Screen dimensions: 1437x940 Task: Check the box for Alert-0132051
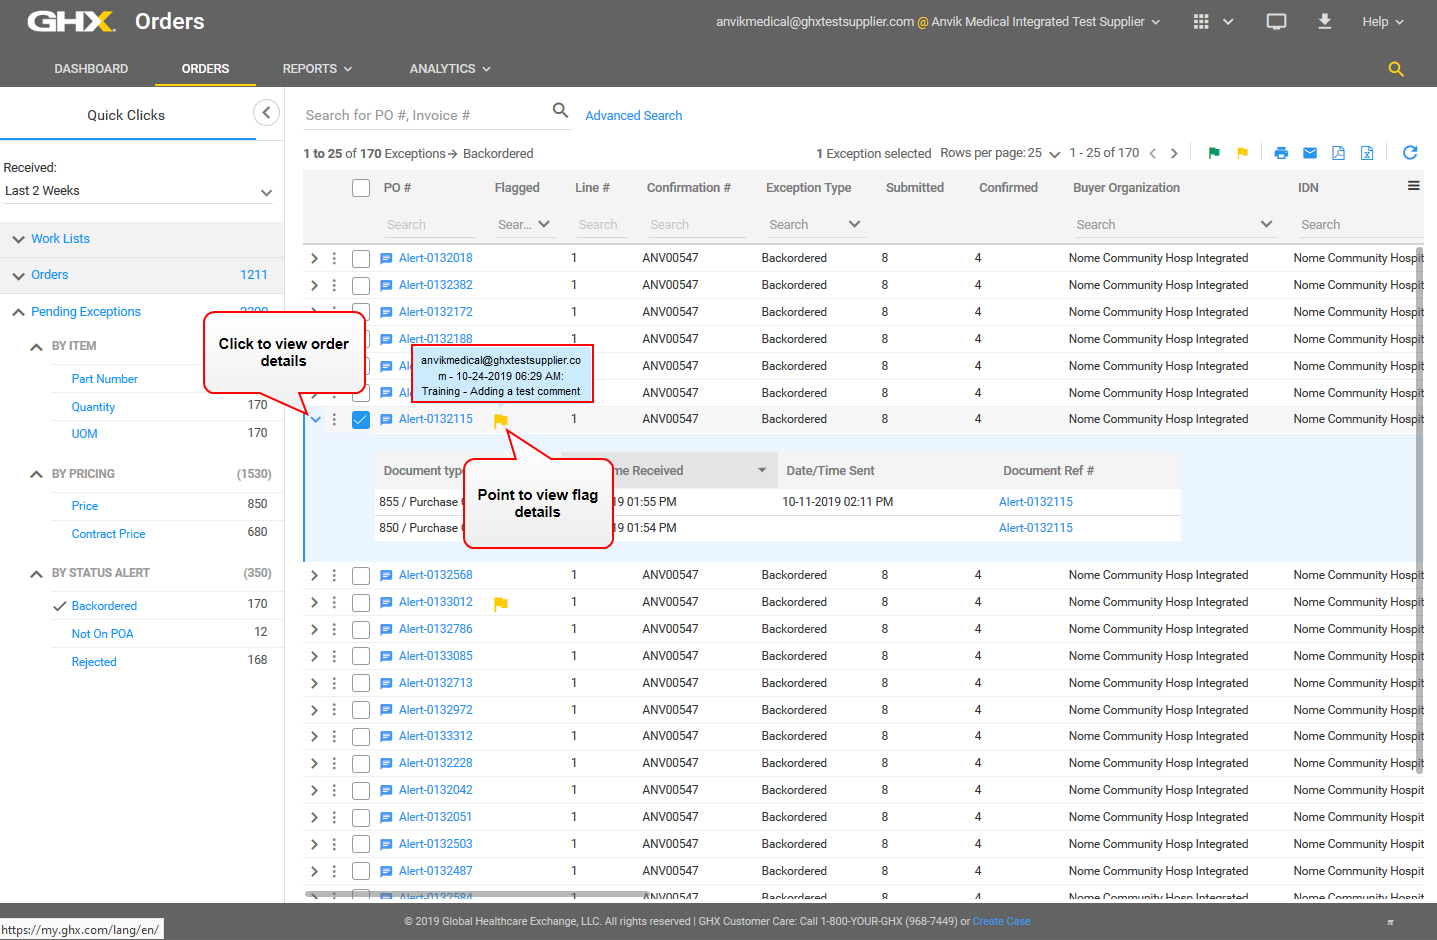tap(361, 818)
